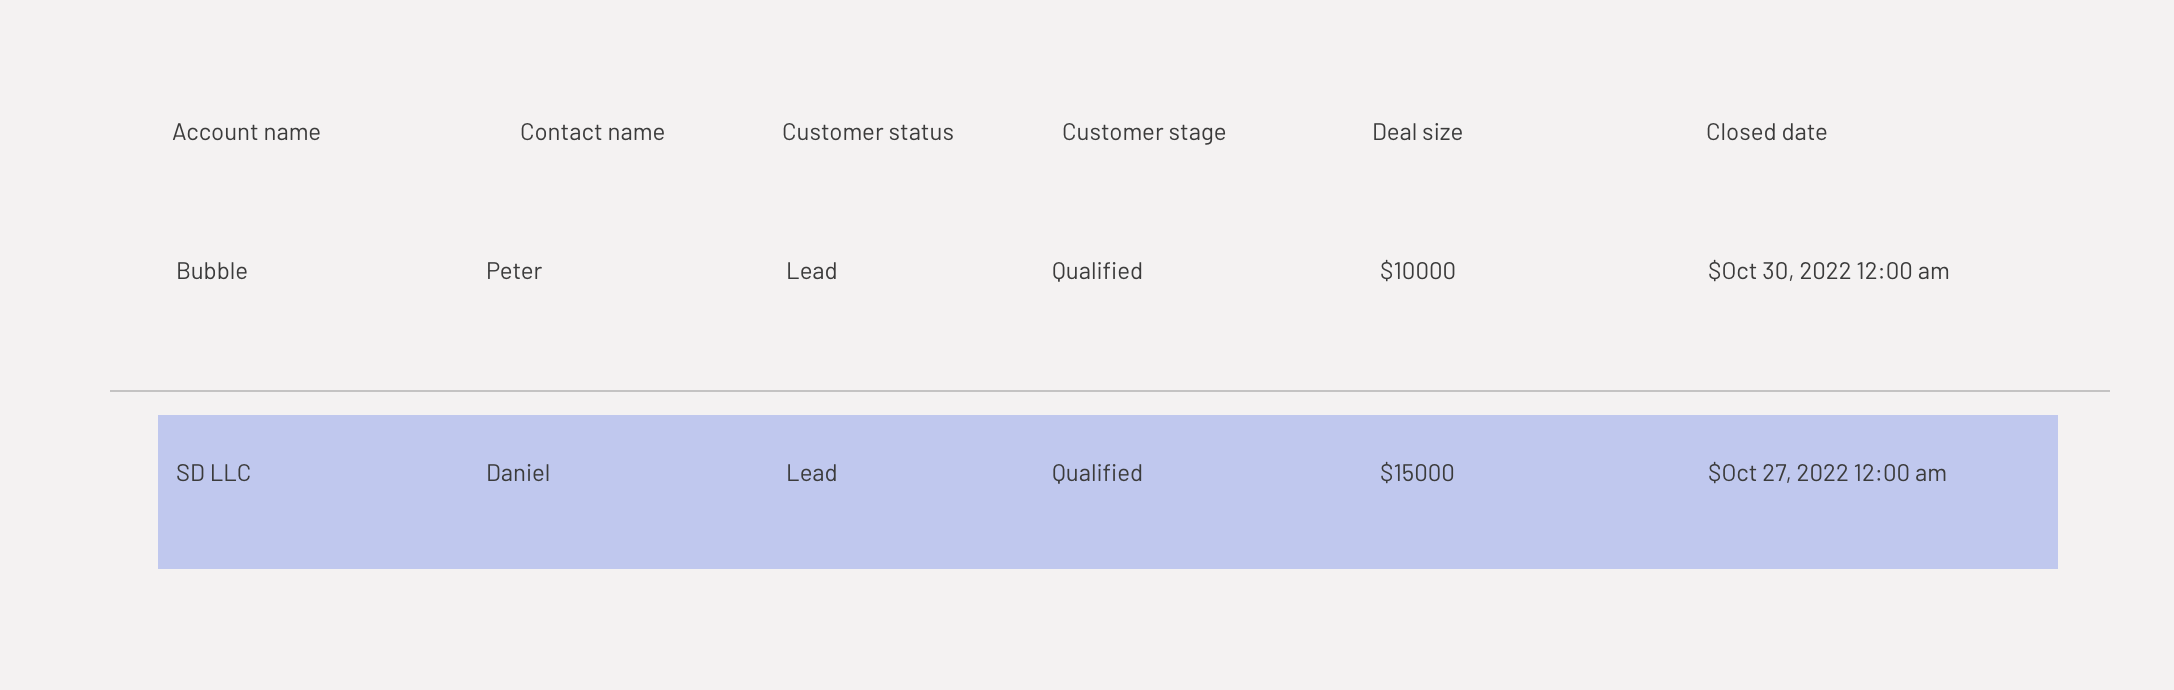2174x690 pixels.
Task: Open the Bubble account entry
Action: coord(212,271)
